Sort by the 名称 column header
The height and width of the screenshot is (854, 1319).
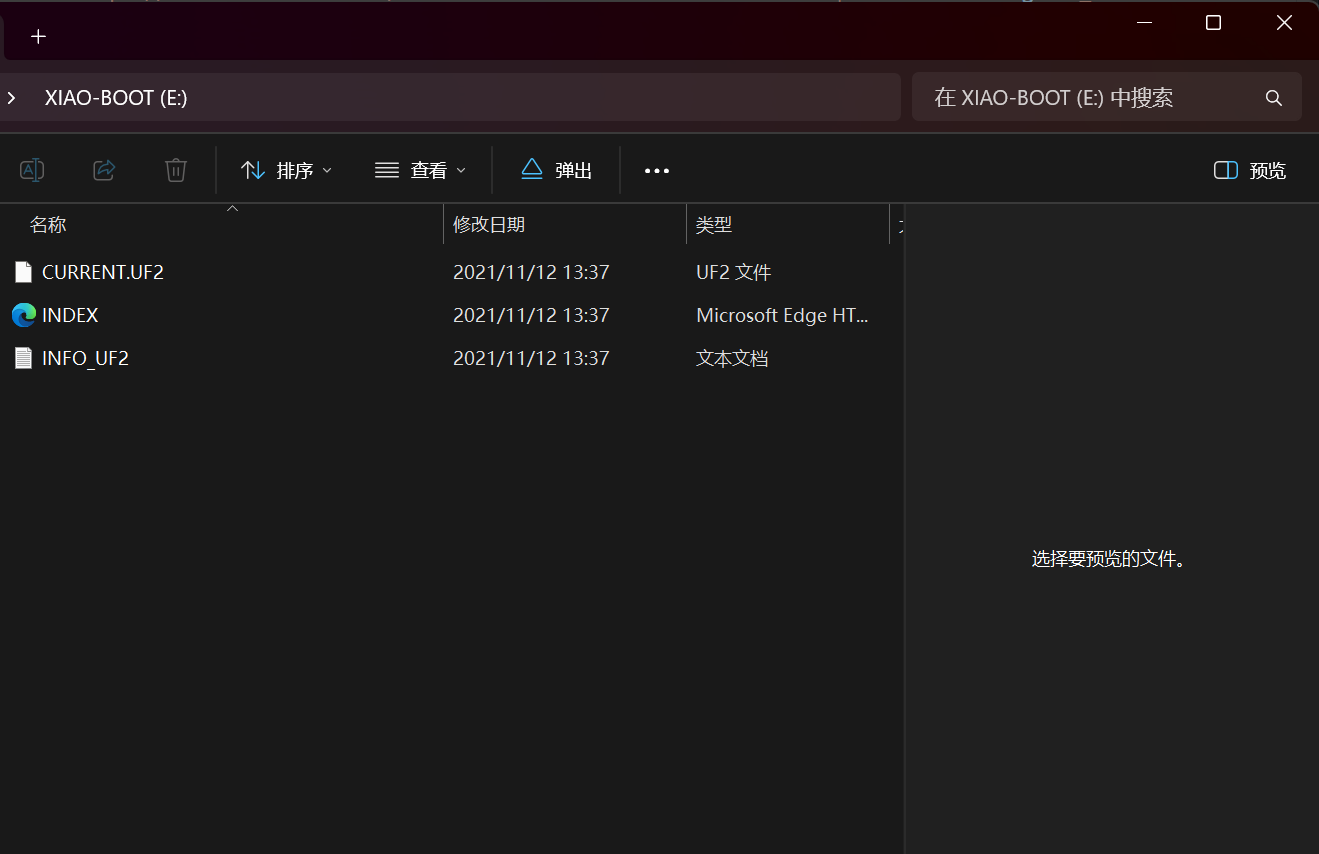[48, 225]
